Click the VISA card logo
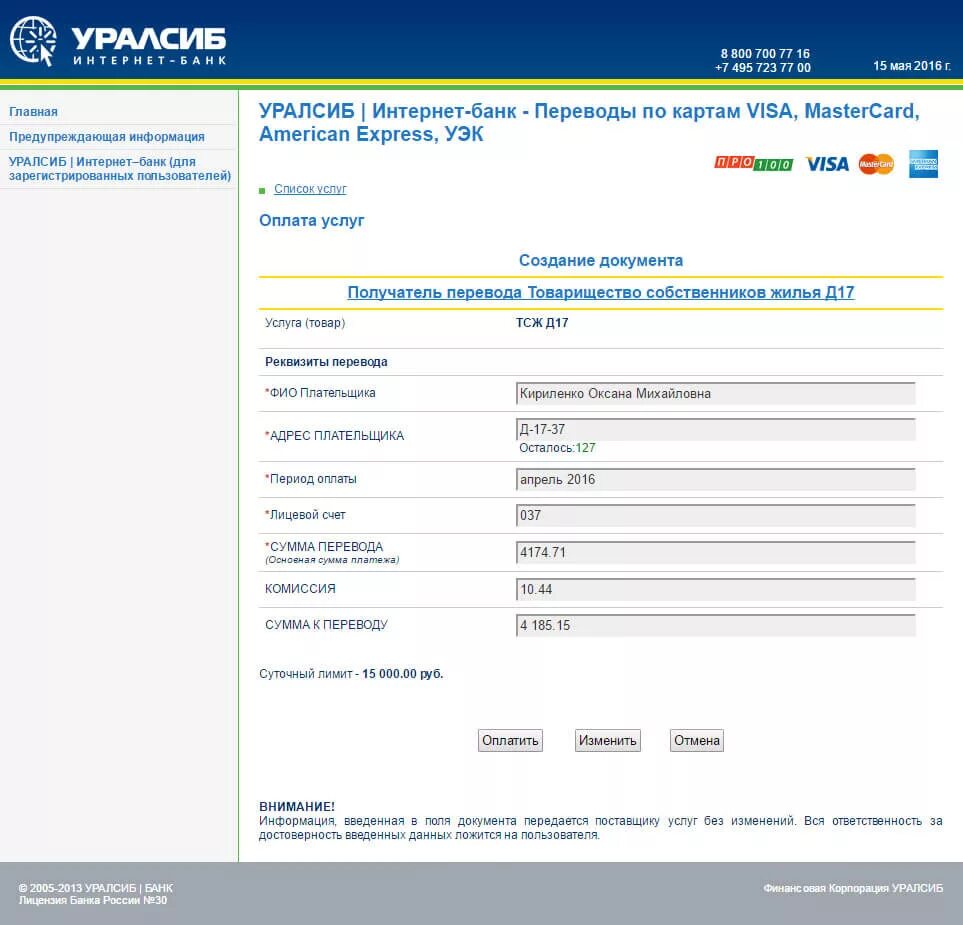 click(827, 164)
